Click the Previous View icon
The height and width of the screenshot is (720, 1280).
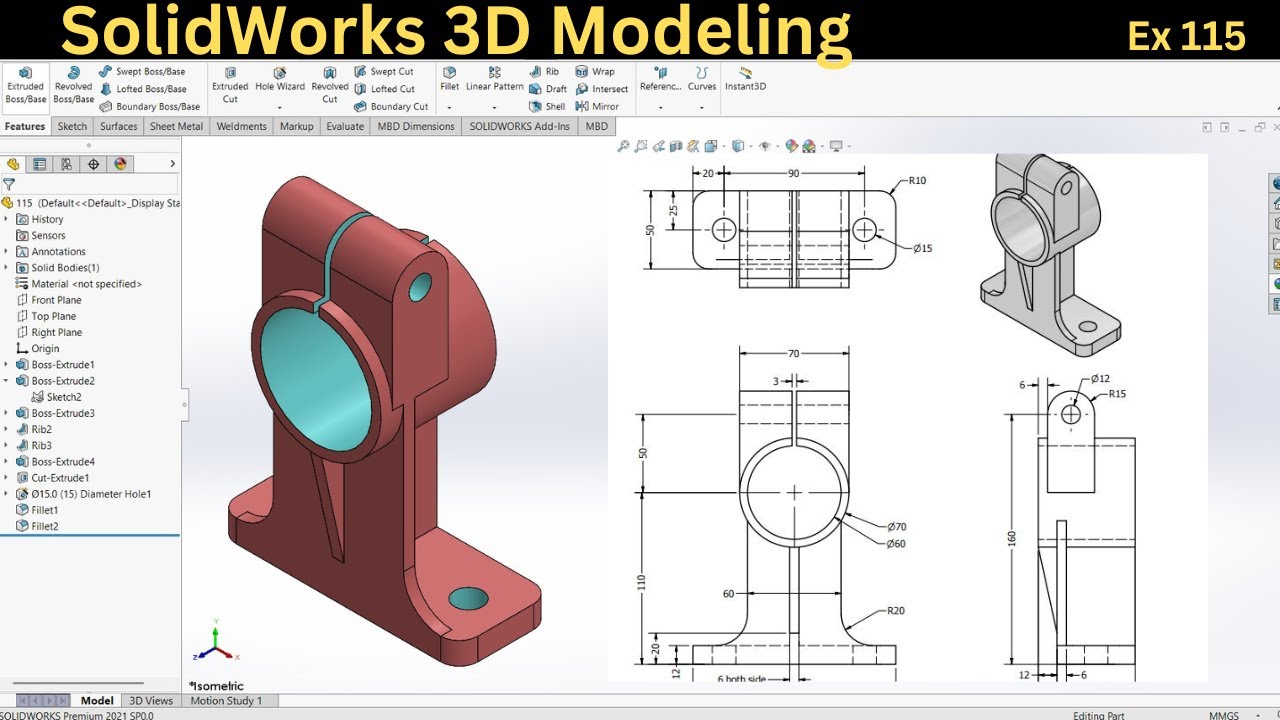point(658,146)
